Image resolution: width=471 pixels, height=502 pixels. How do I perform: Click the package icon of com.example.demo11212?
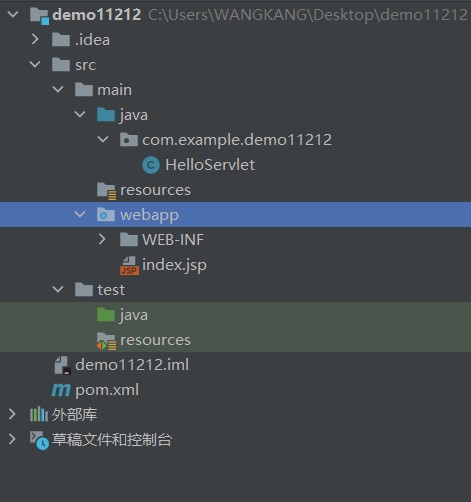click(129, 140)
